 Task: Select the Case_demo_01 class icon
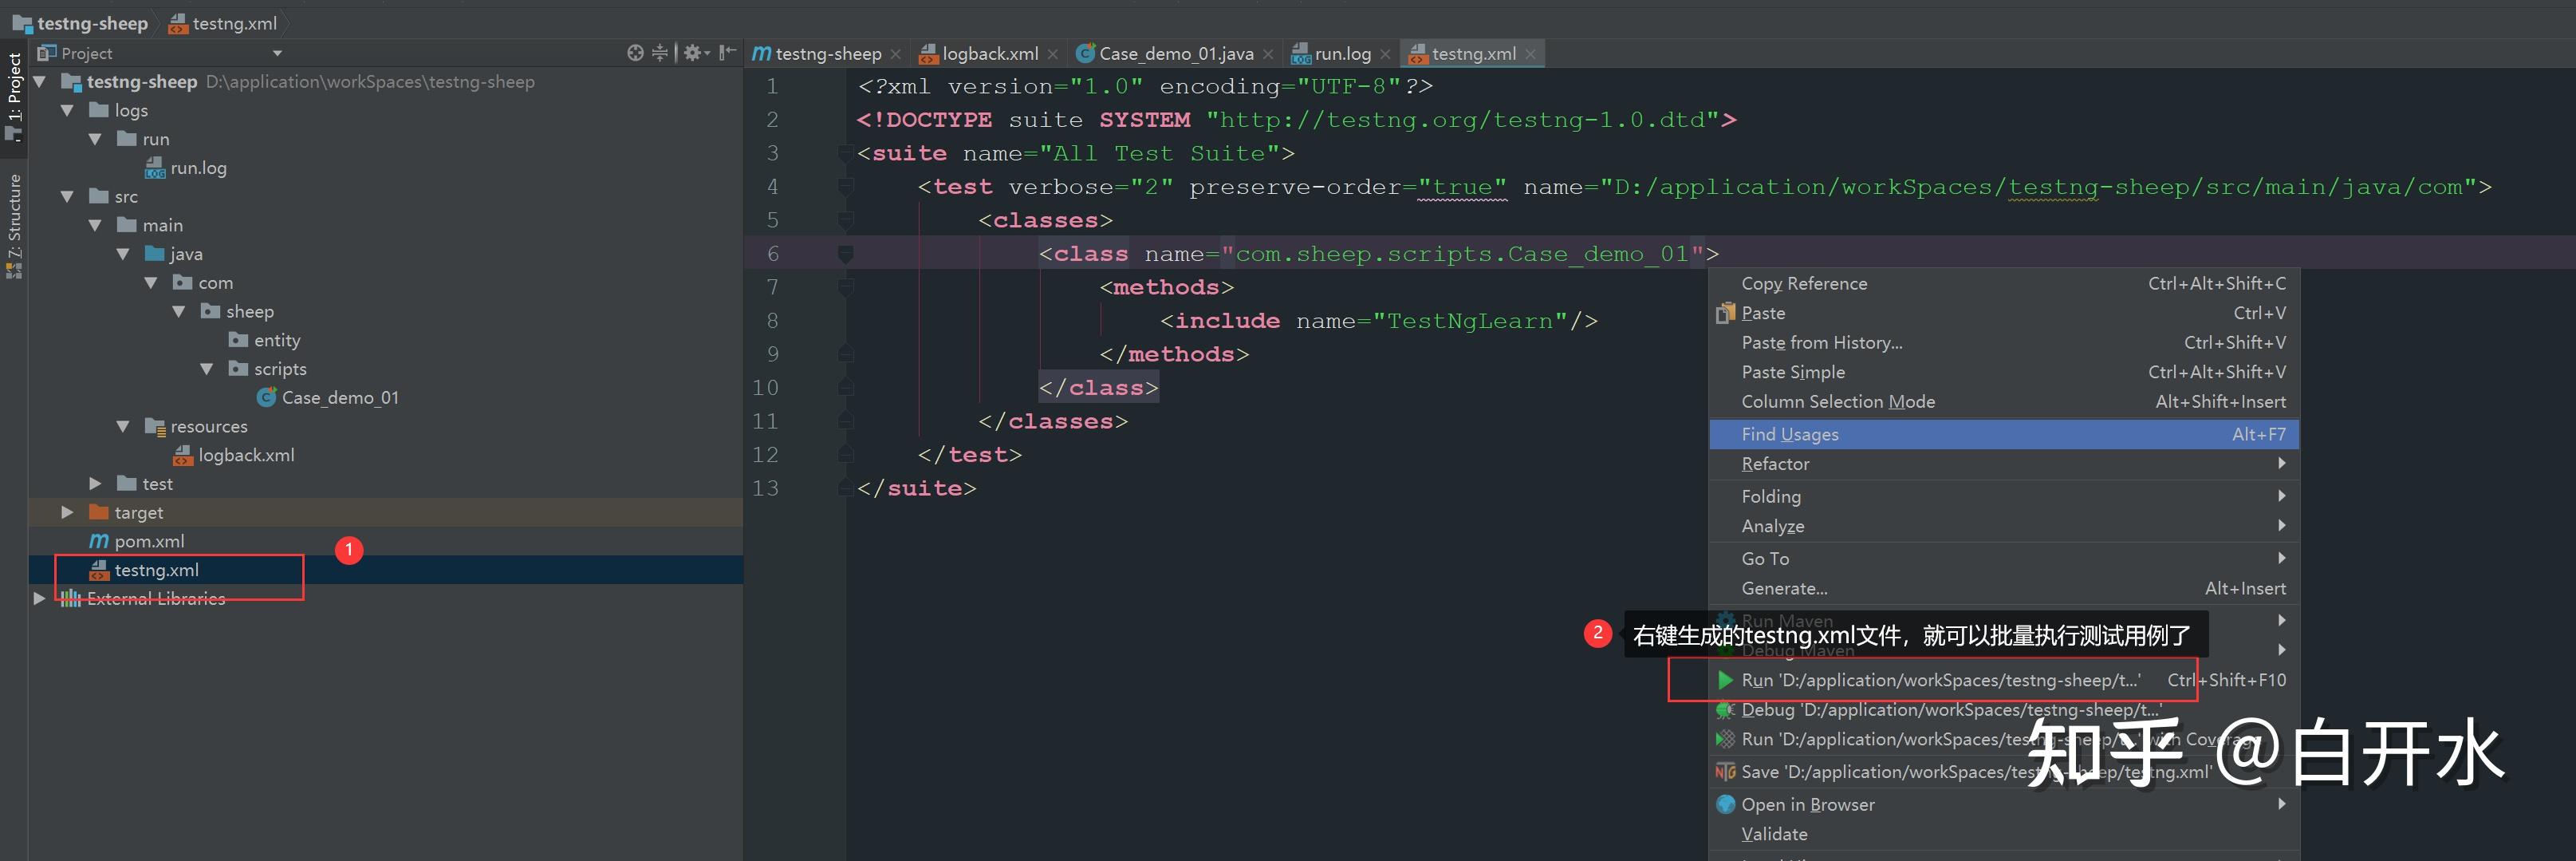coord(266,397)
